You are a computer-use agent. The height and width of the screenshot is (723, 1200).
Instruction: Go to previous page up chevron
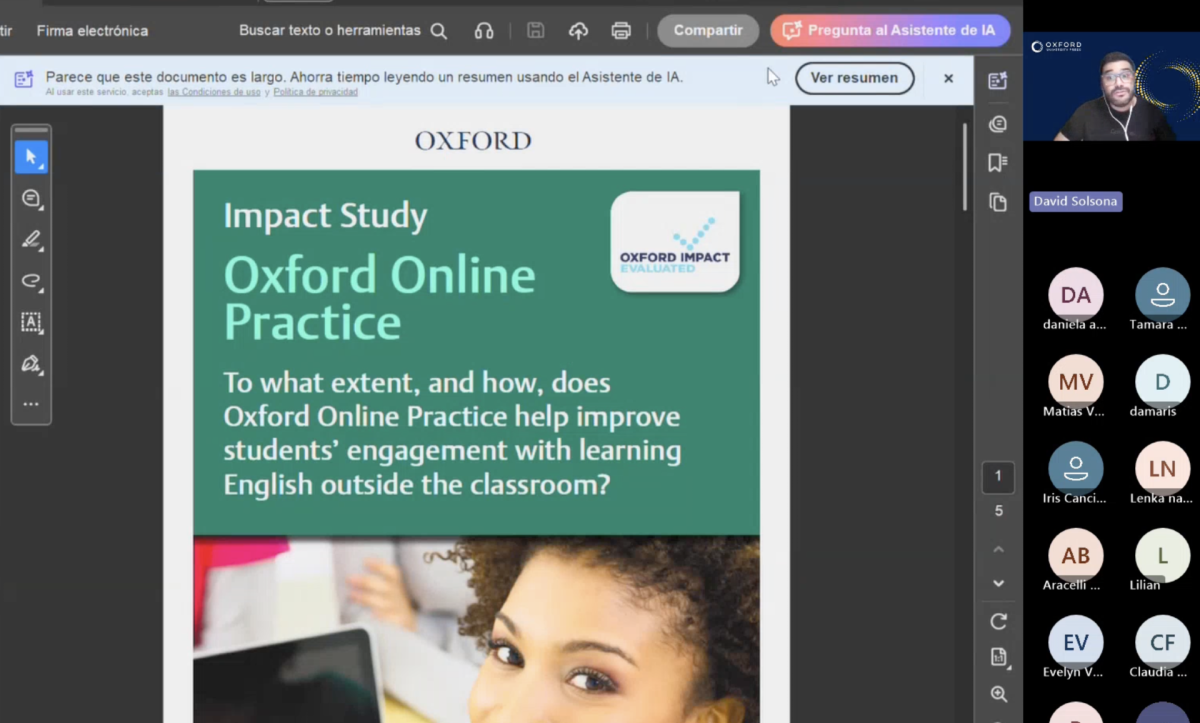(x=998, y=549)
